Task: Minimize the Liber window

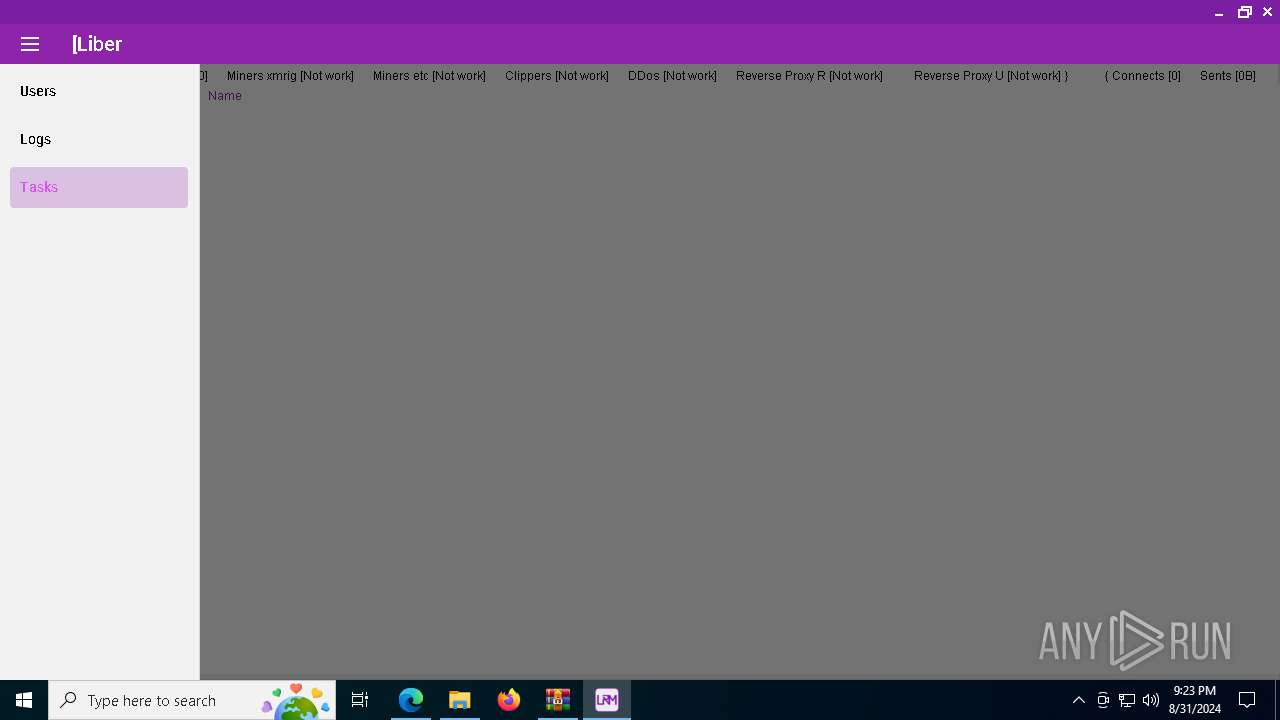Action: tap(1219, 12)
